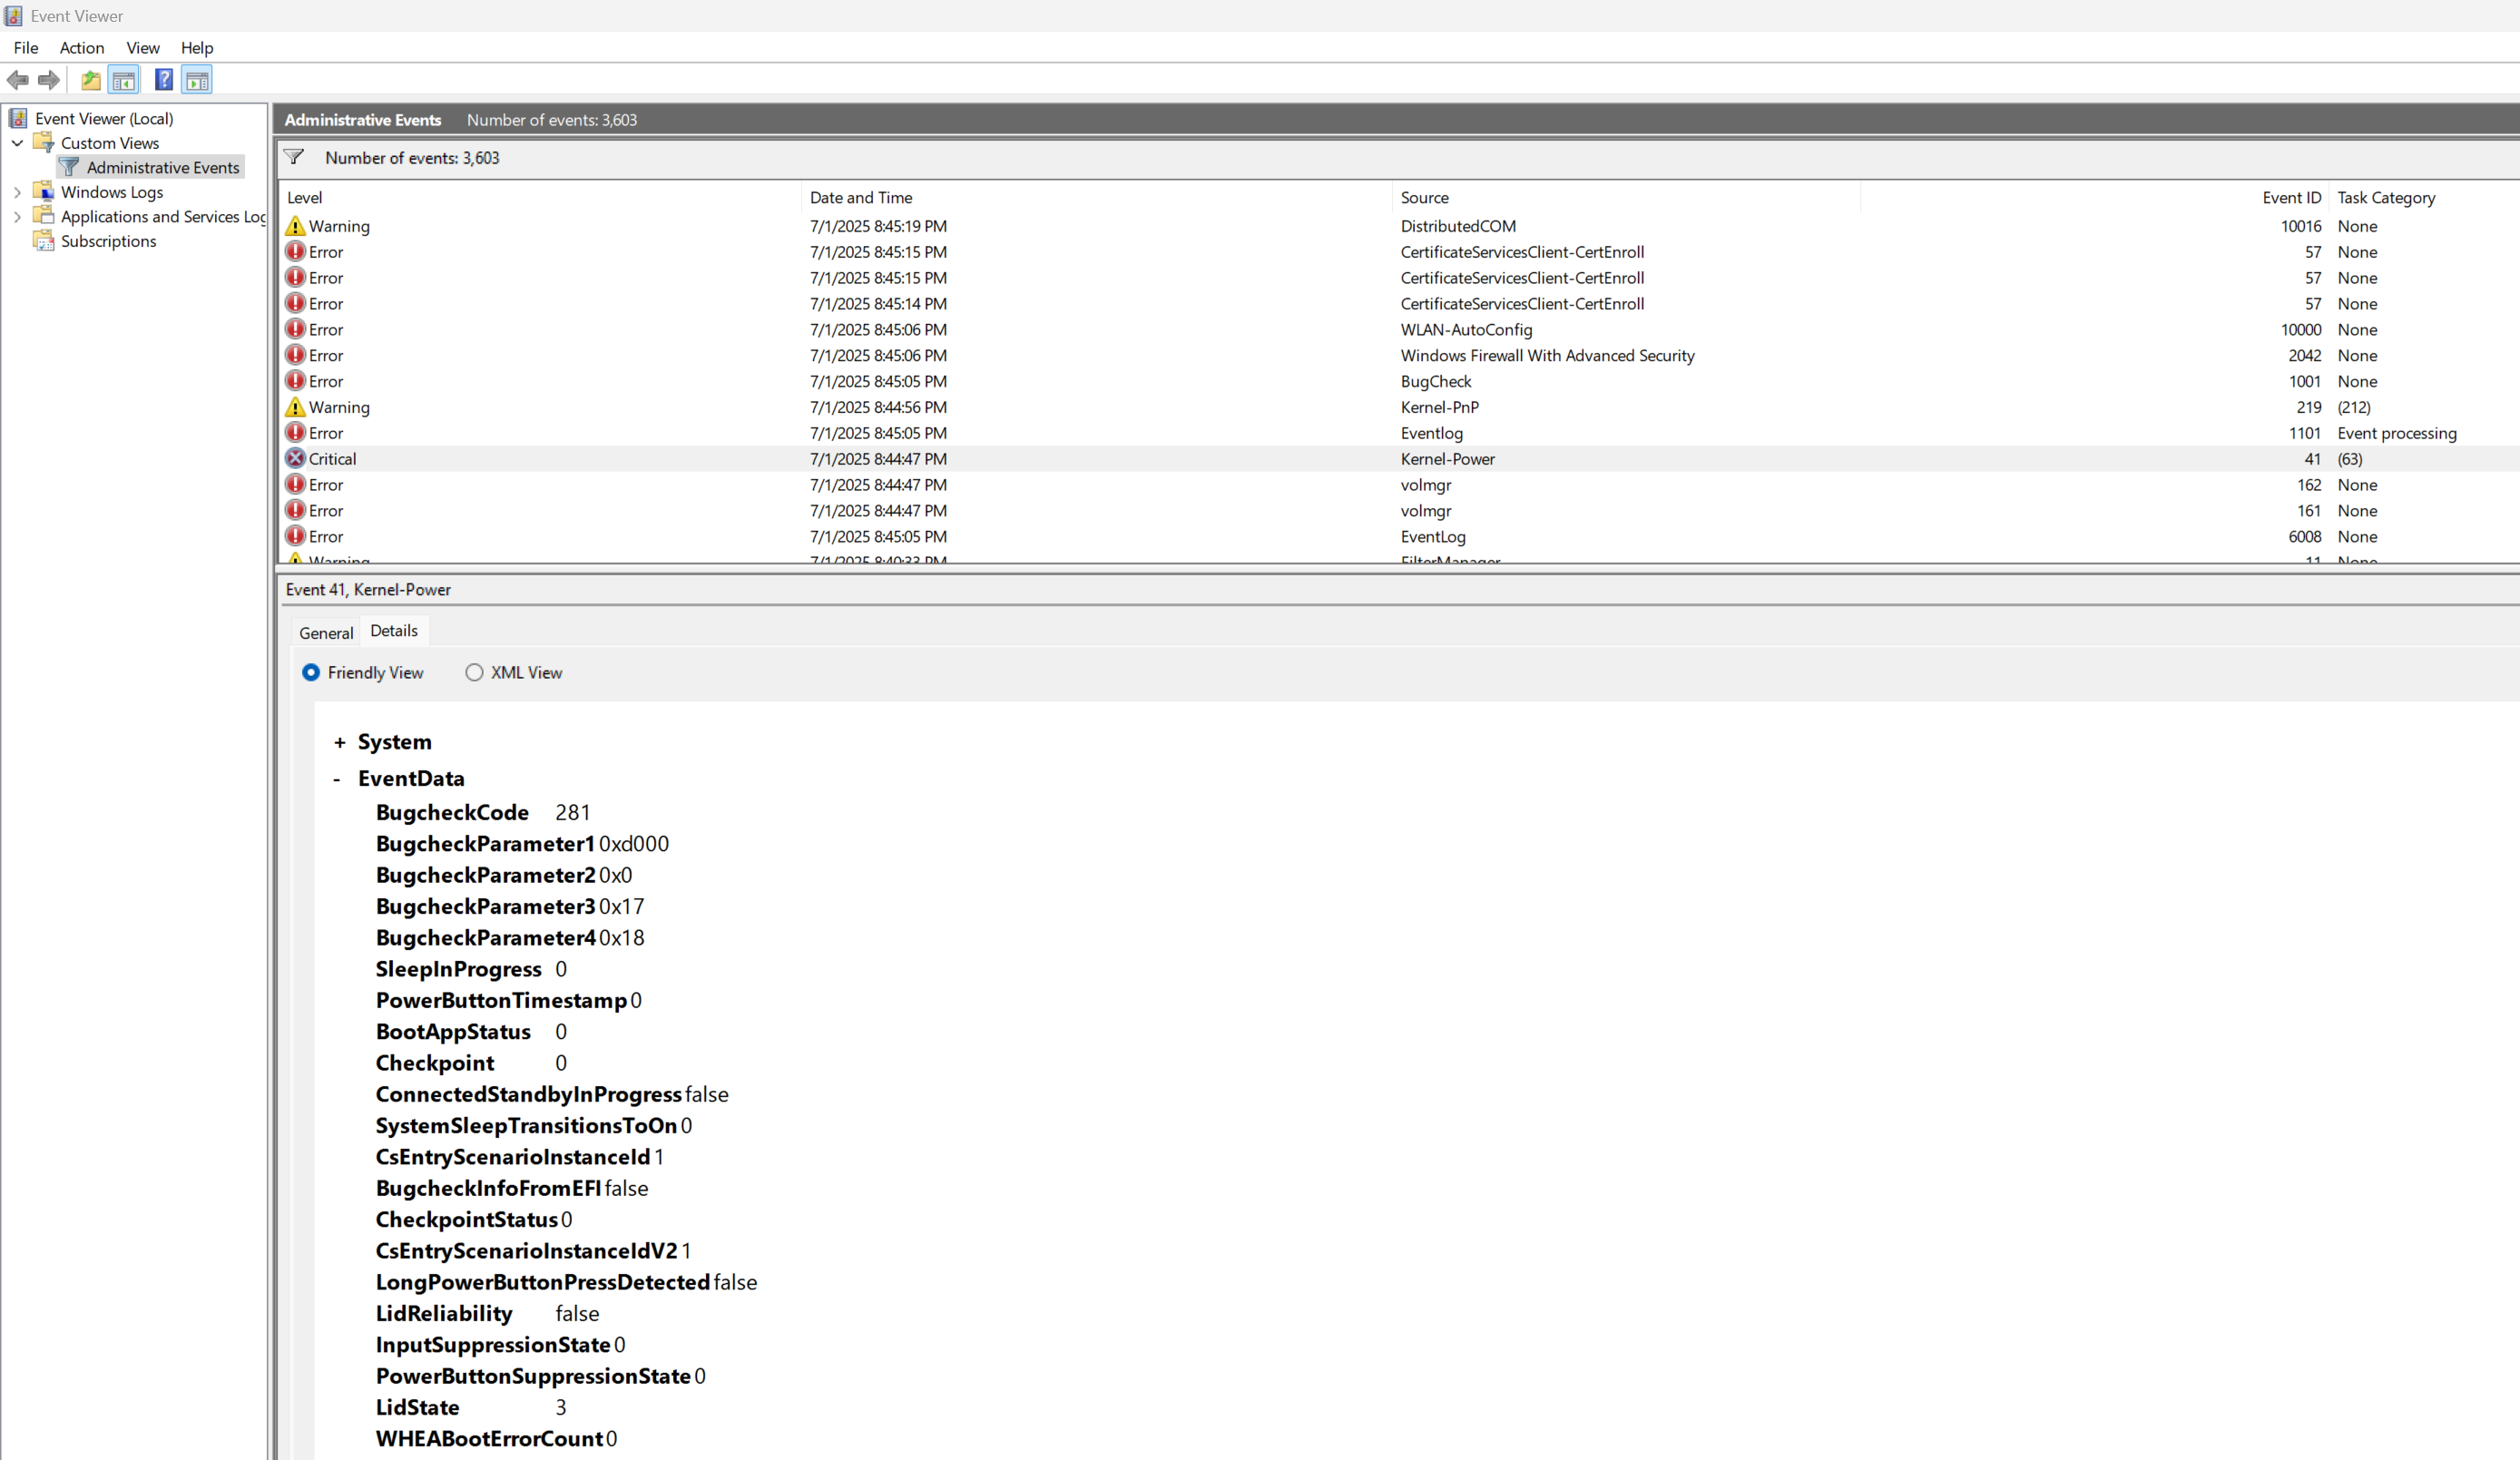This screenshot has height=1460, width=2520.
Task: Select Windows Logs label in the tree
Action: click(x=112, y=192)
